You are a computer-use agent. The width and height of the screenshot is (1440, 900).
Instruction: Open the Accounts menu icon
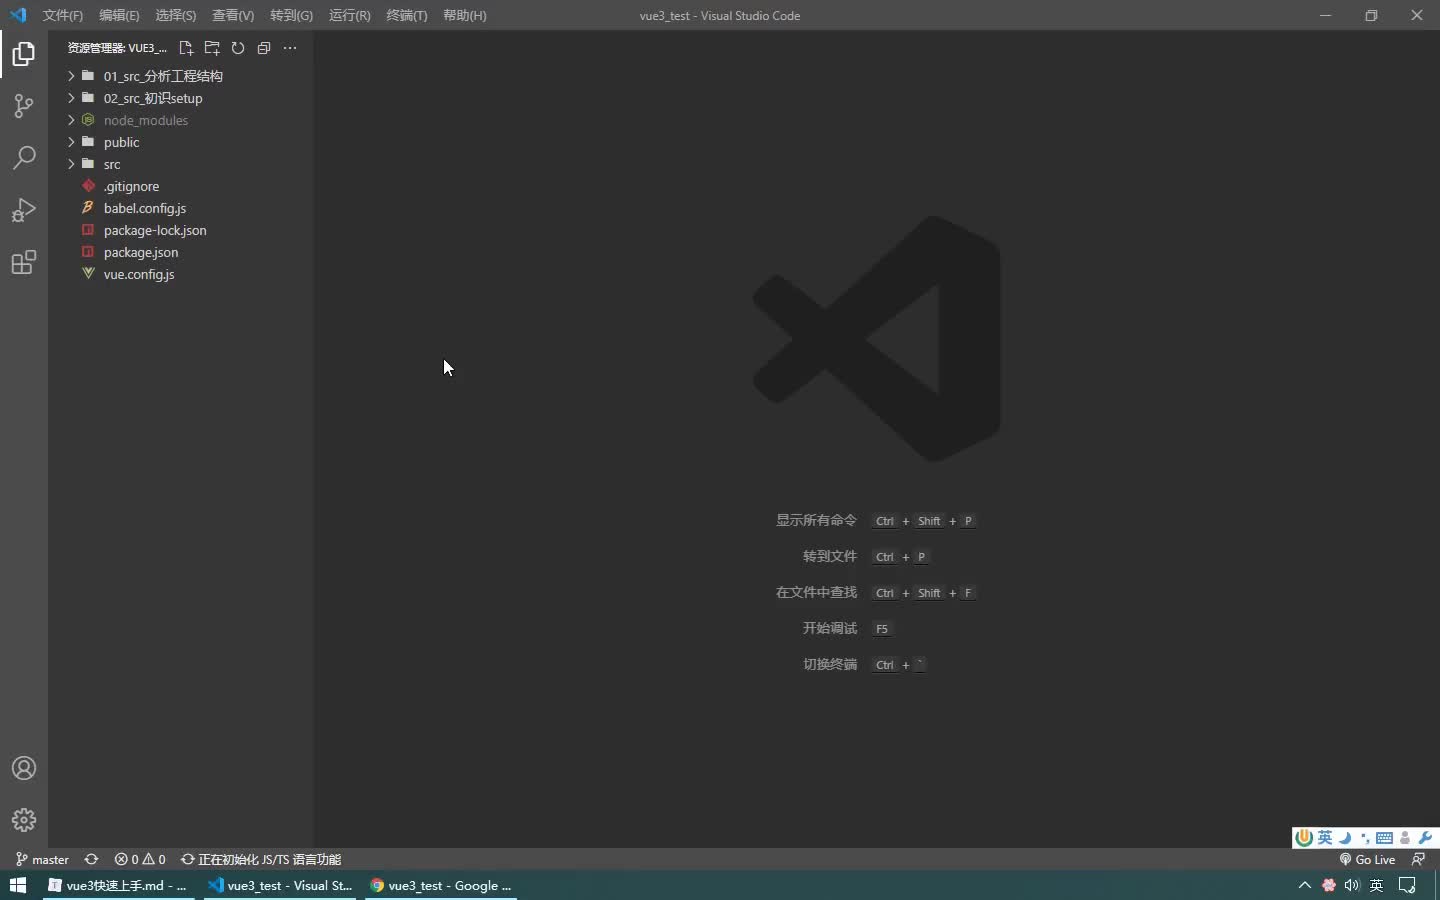pos(24,768)
